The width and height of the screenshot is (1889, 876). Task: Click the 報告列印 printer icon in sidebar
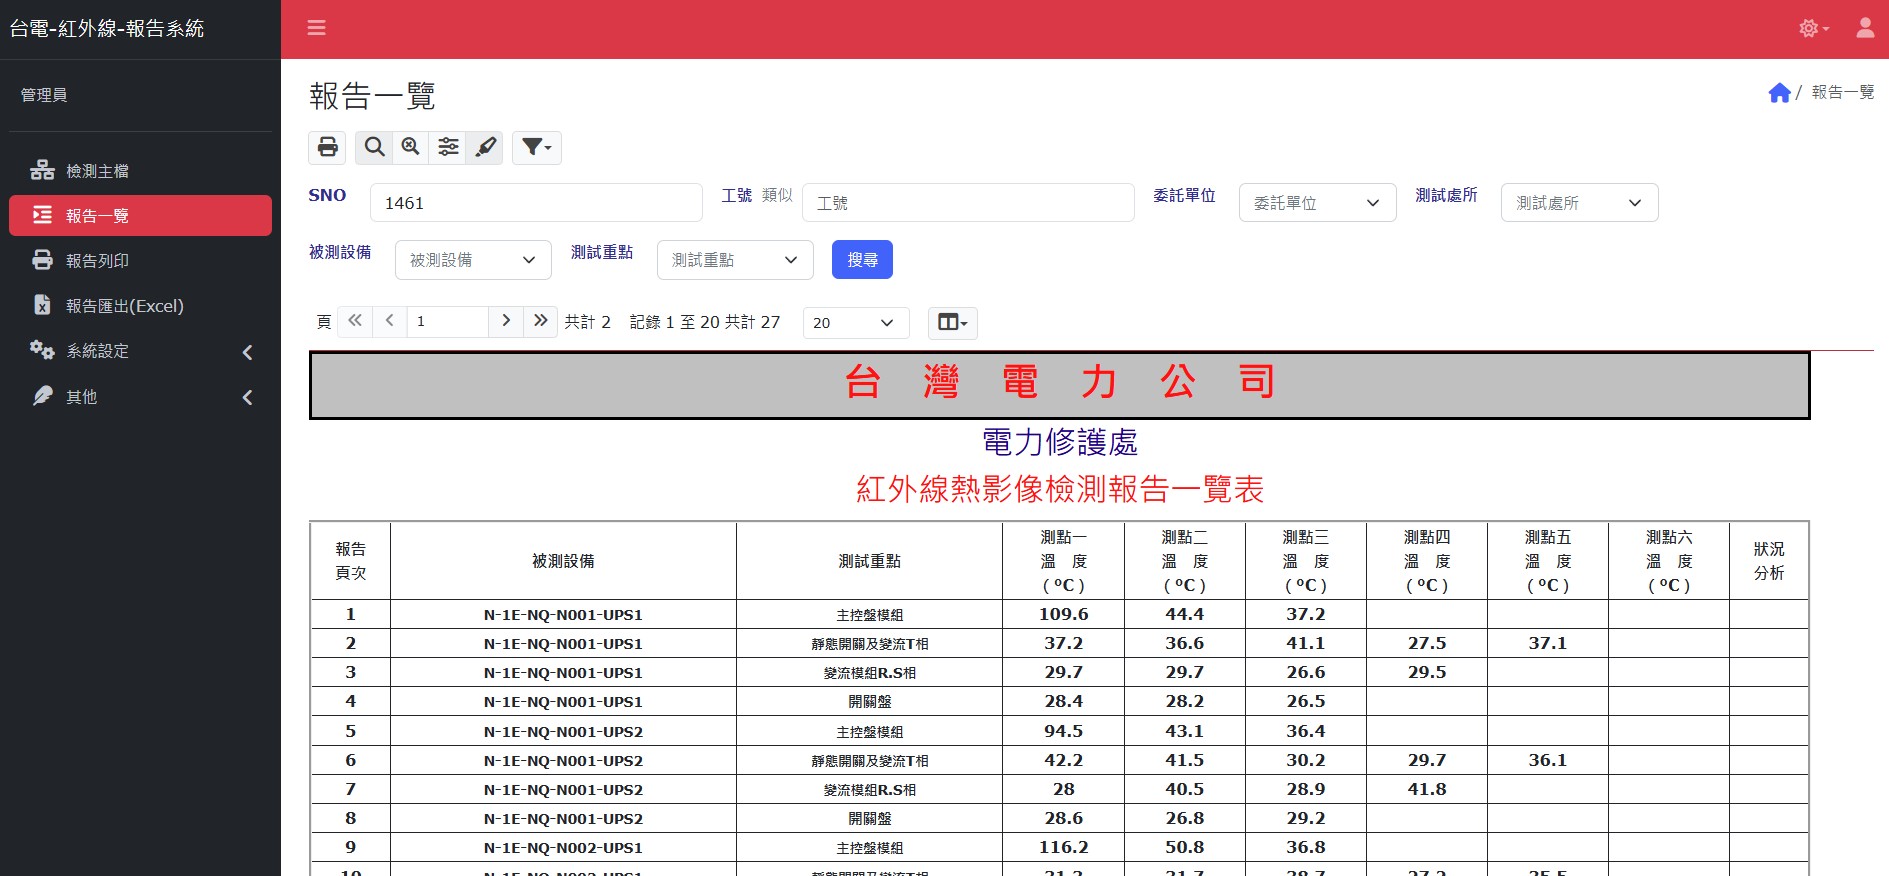pos(42,260)
